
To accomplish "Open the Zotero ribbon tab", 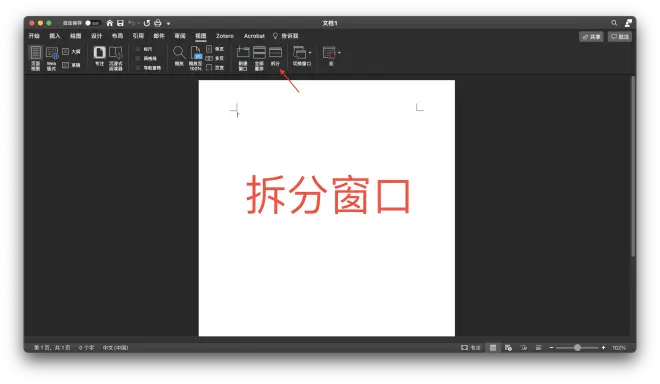I will tap(225, 36).
